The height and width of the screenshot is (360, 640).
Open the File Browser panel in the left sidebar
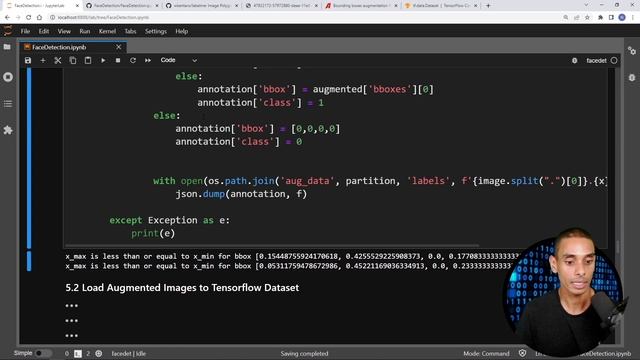[7, 47]
